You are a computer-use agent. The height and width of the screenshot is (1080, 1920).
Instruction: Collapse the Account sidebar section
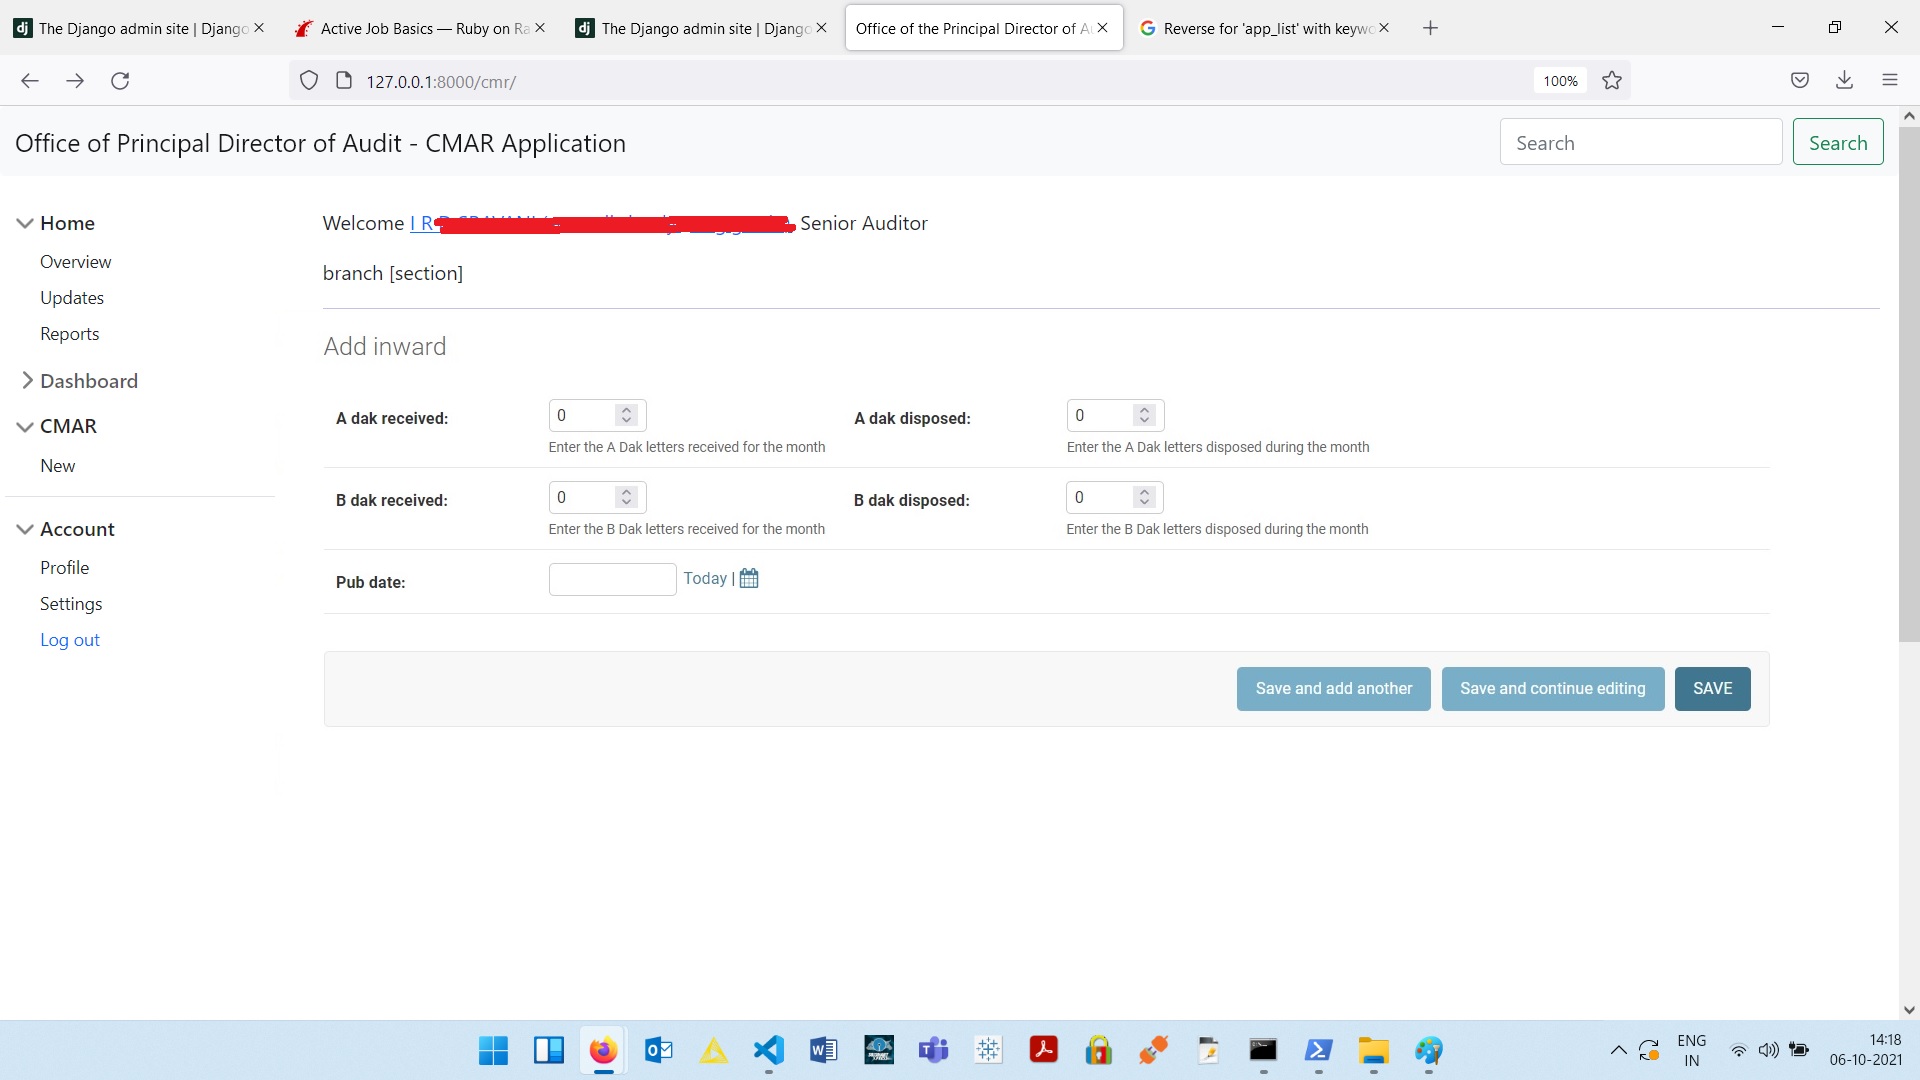point(25,529)
